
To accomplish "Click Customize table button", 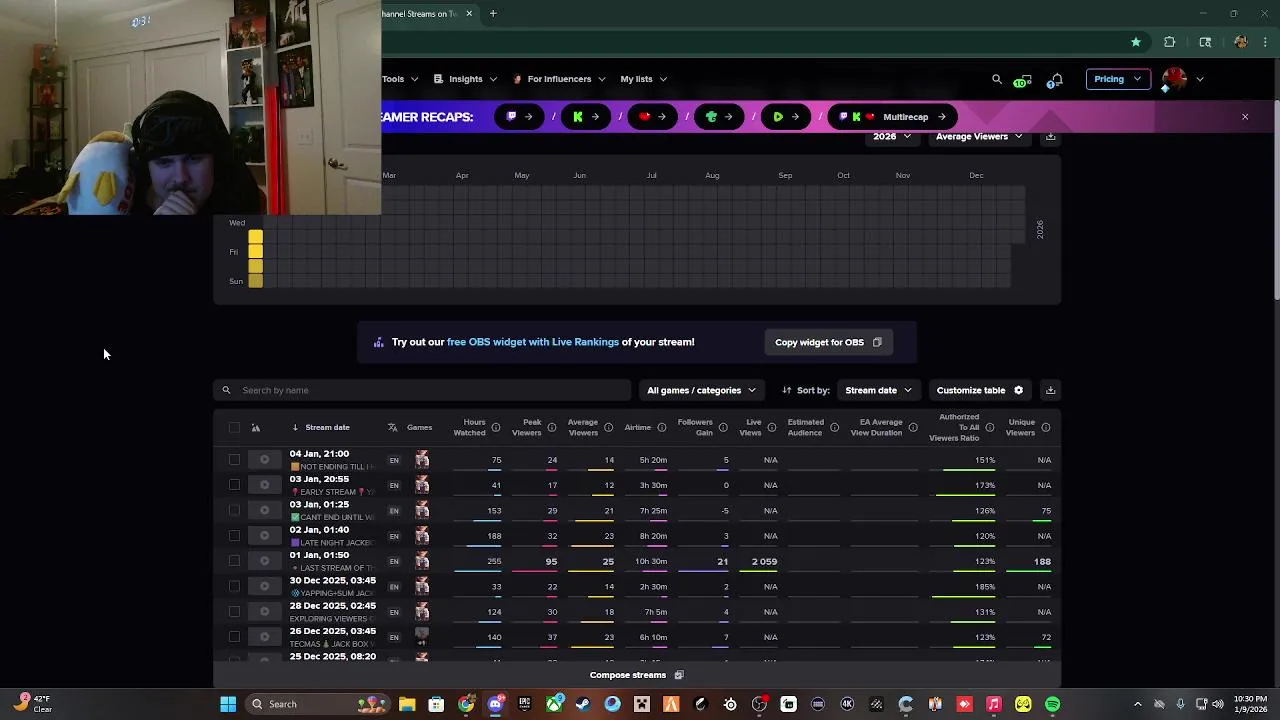I will [980, 390].
